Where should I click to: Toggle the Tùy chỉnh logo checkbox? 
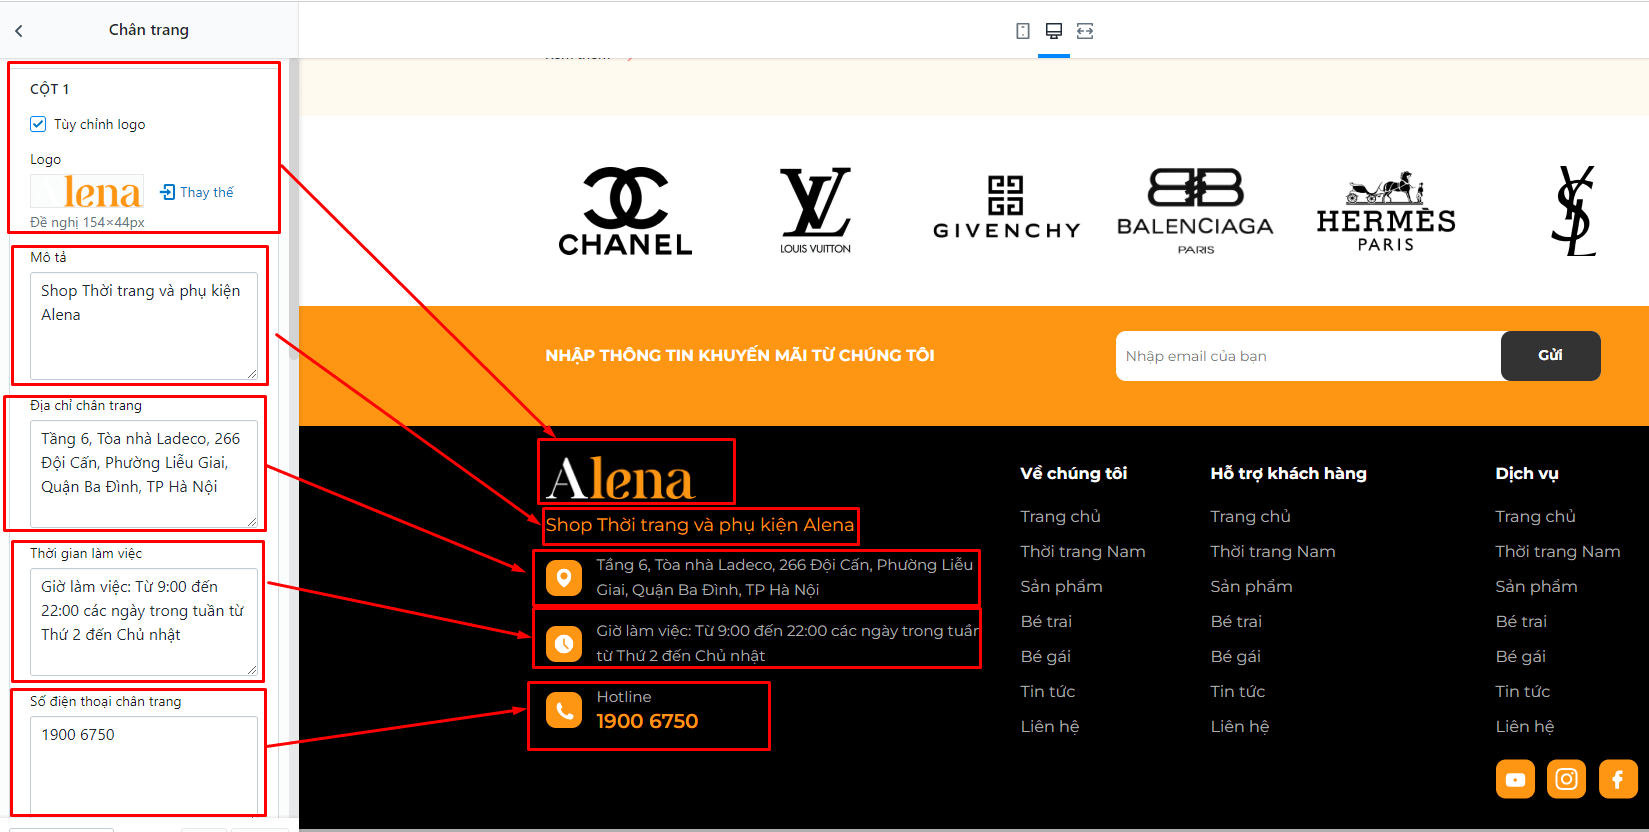click(x=38, y=124)
